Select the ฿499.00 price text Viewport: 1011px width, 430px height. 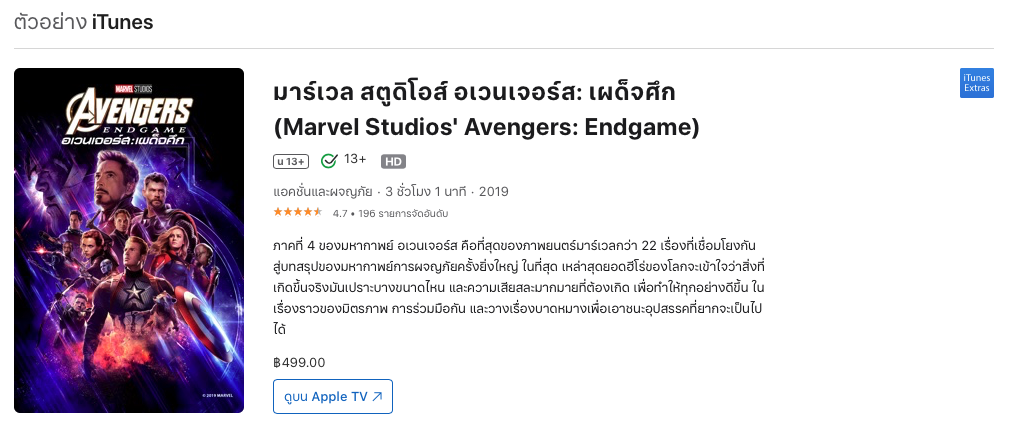click(299, 362)
